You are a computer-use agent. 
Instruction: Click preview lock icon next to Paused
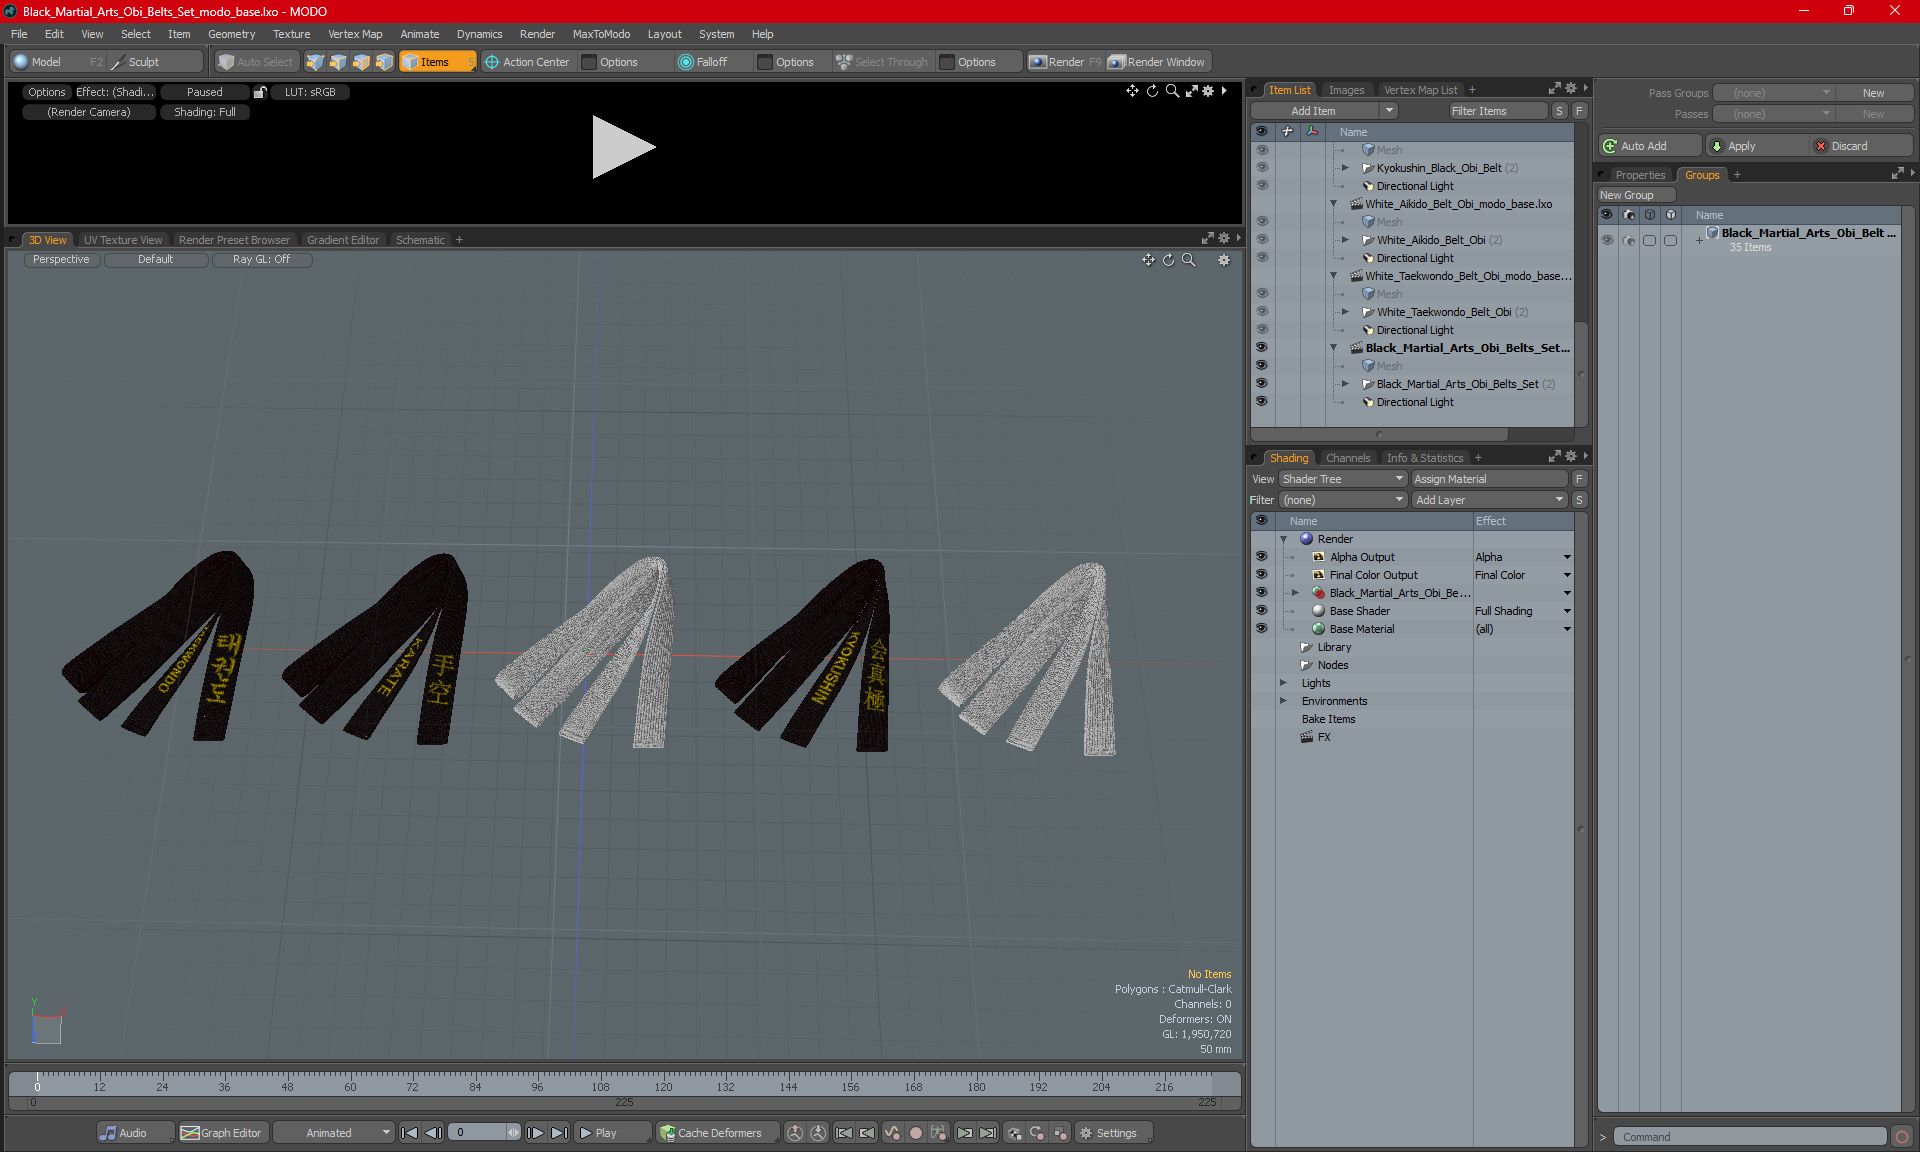tap(260, 92)
